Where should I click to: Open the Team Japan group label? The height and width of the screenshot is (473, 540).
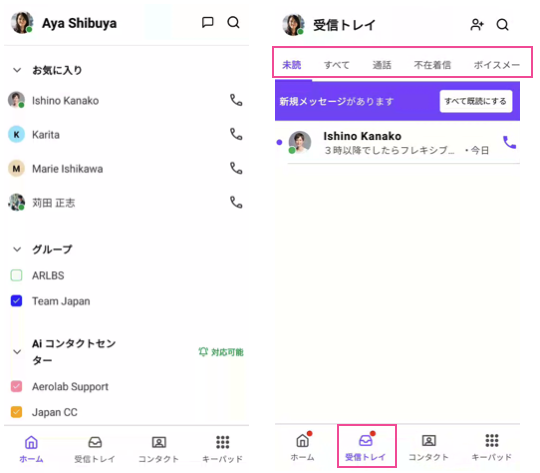[x=61, y=301]
